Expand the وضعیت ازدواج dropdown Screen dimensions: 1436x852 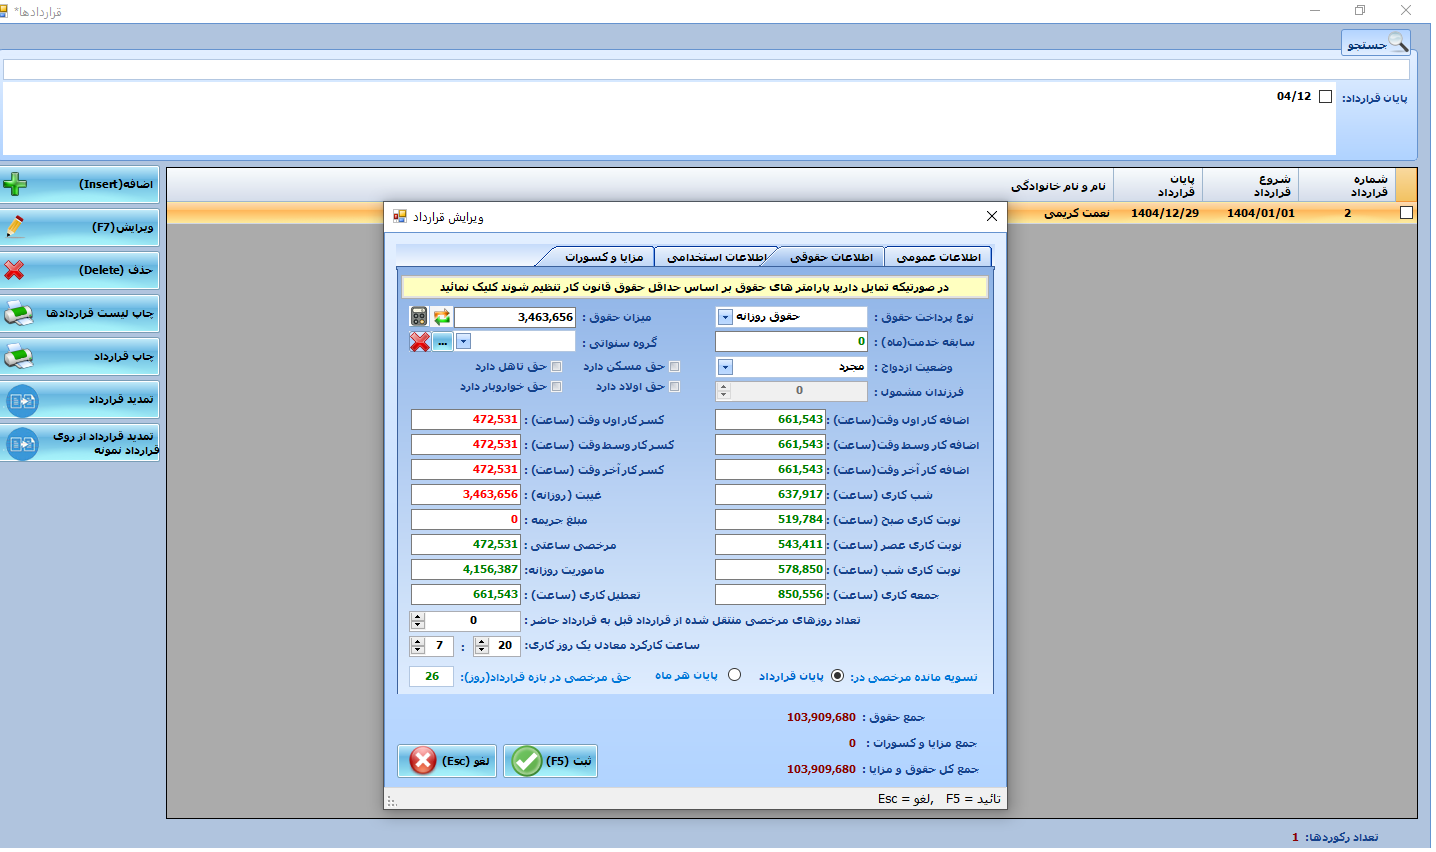(725, 367)
